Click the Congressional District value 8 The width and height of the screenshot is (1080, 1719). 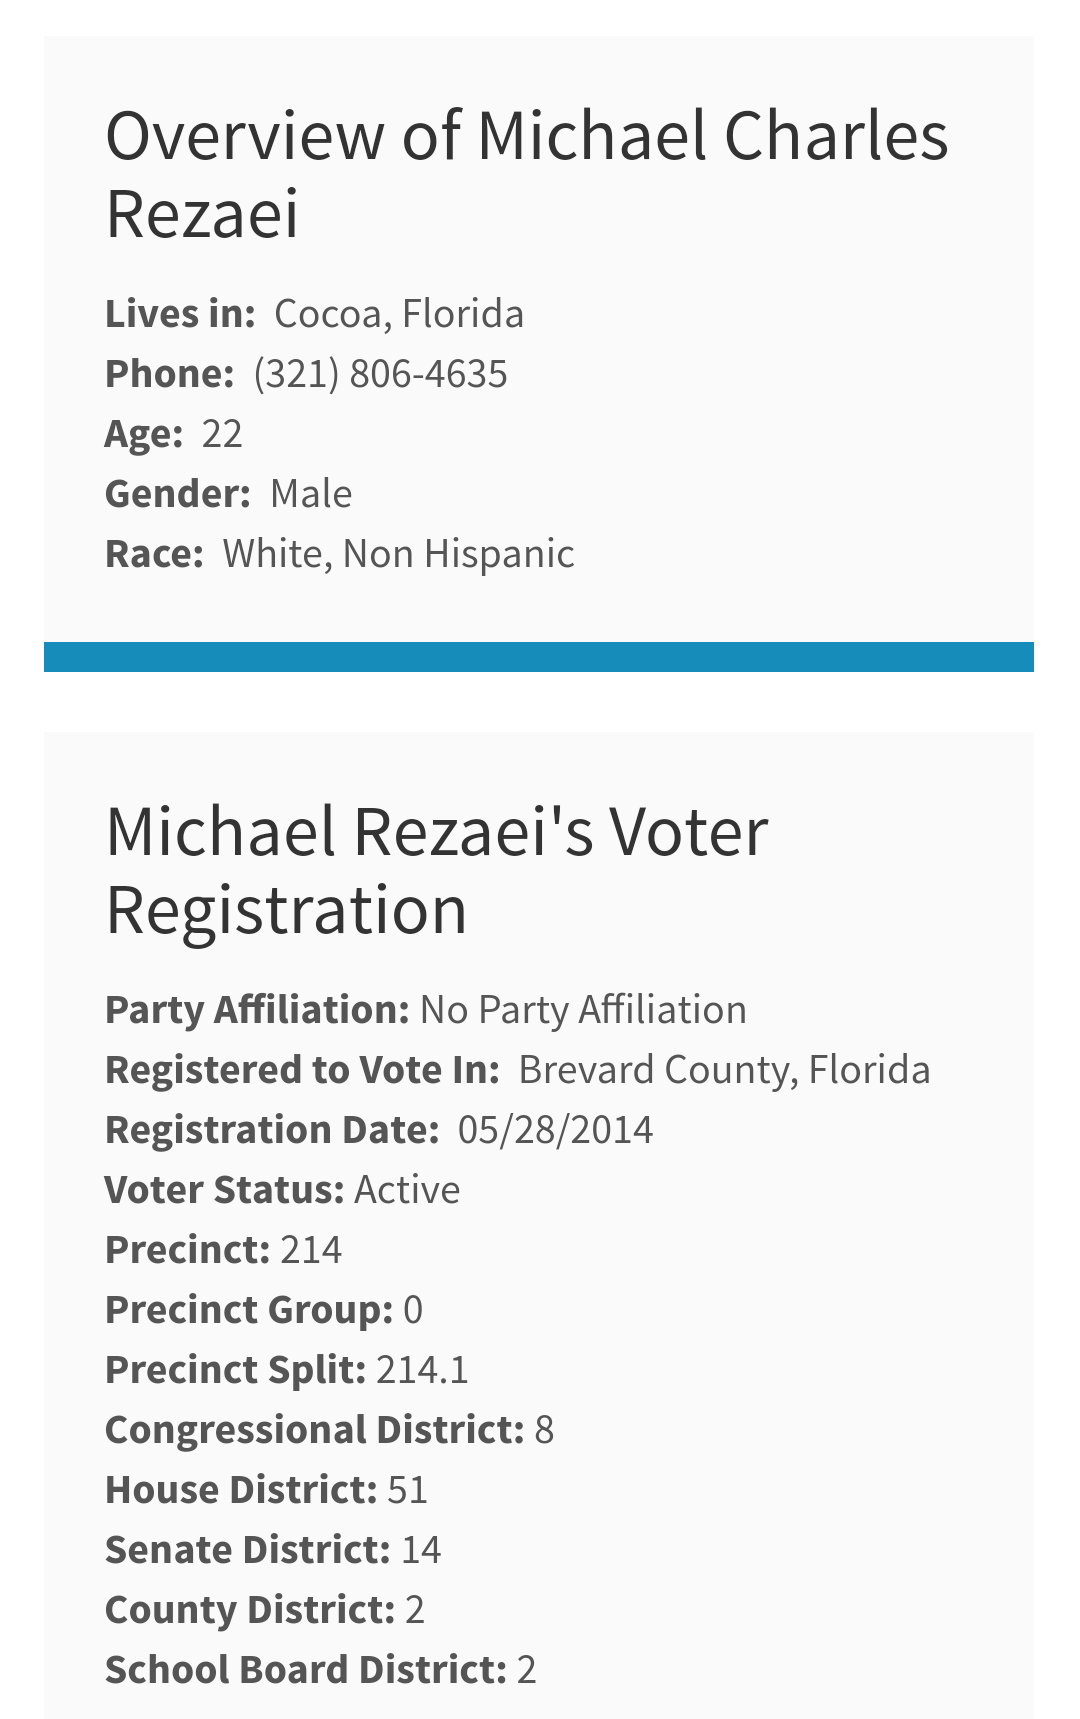coord(544,1429)
